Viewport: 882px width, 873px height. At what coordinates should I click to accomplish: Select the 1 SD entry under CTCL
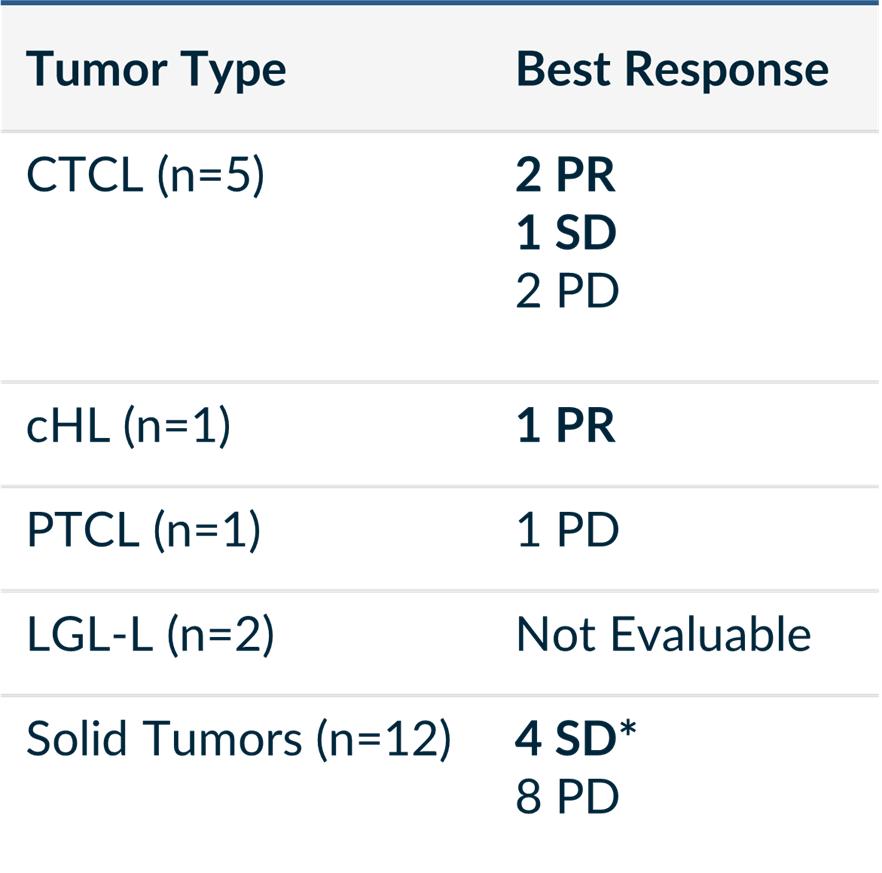(566, 234)
